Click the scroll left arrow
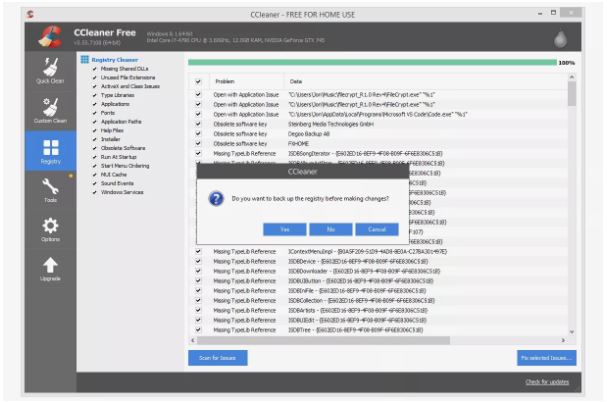 coord(192,340)
